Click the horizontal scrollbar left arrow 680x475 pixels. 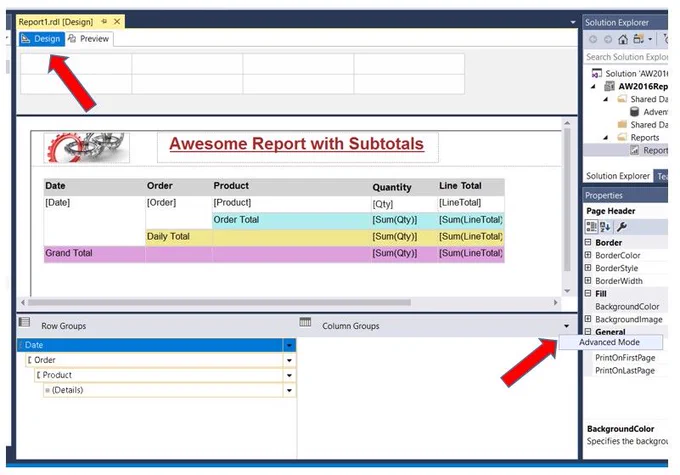click(23, 302)
